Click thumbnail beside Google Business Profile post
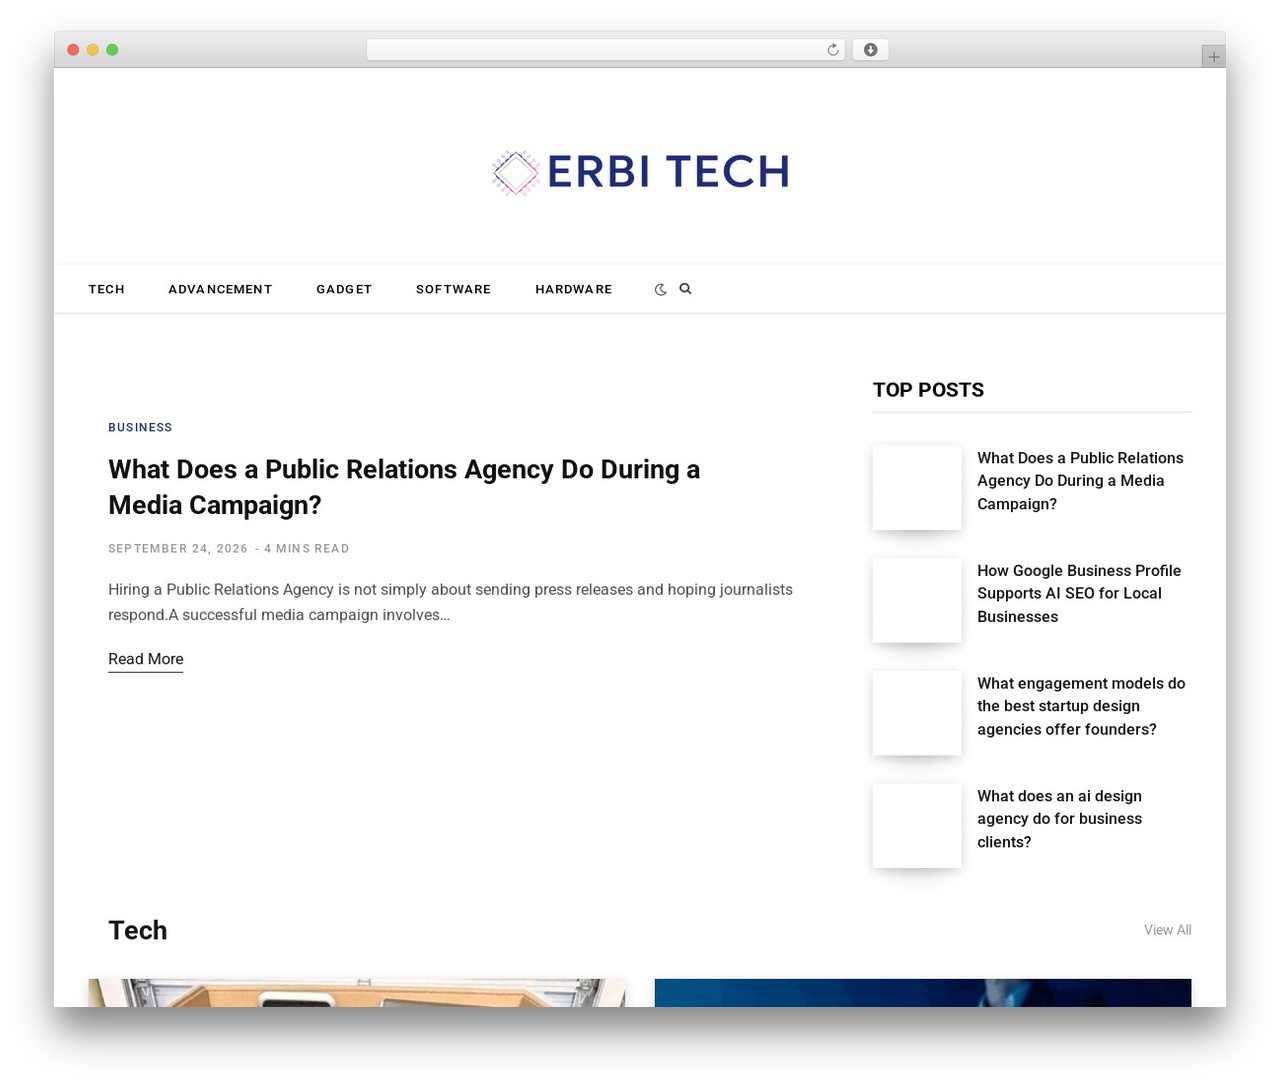The height and width of the screenshot is (1084, 1280). tap(917, 600)
